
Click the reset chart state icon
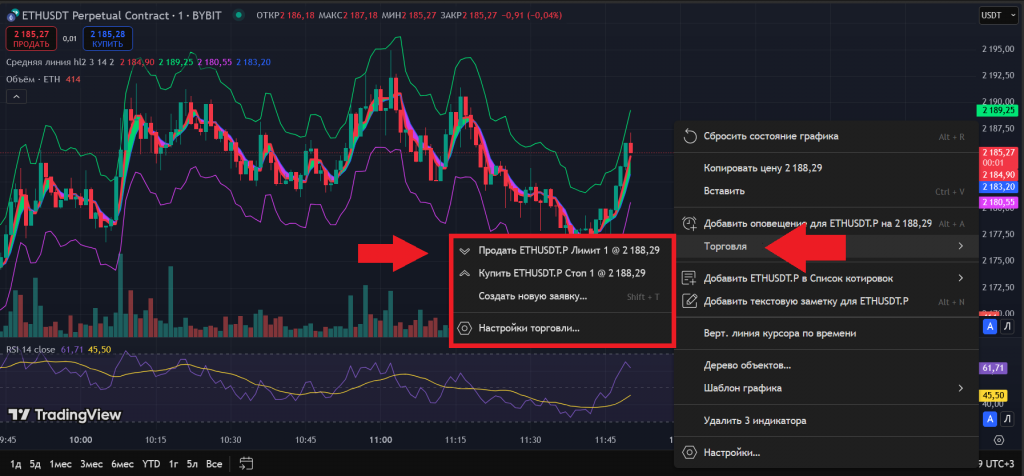688,136
